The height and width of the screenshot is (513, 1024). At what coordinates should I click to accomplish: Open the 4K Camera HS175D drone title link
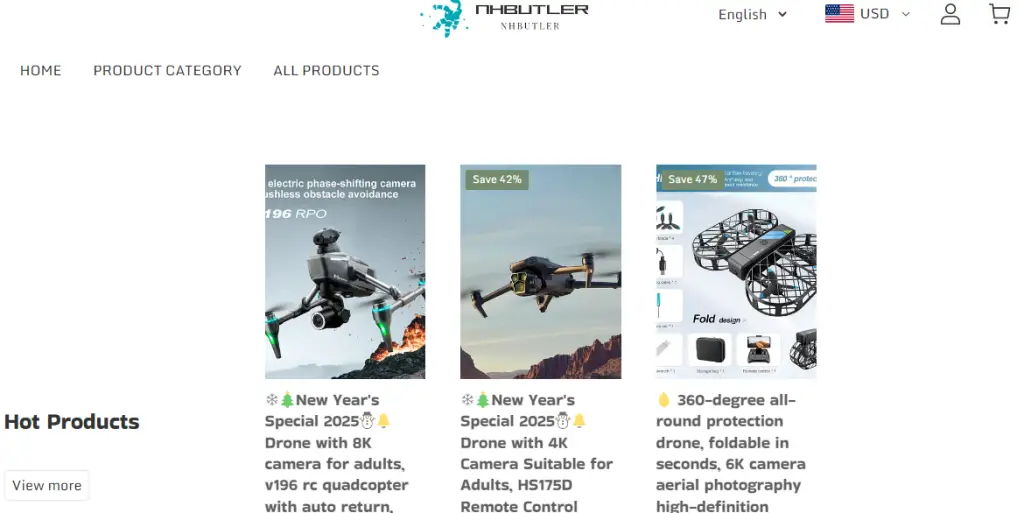[x=537, y=453]
